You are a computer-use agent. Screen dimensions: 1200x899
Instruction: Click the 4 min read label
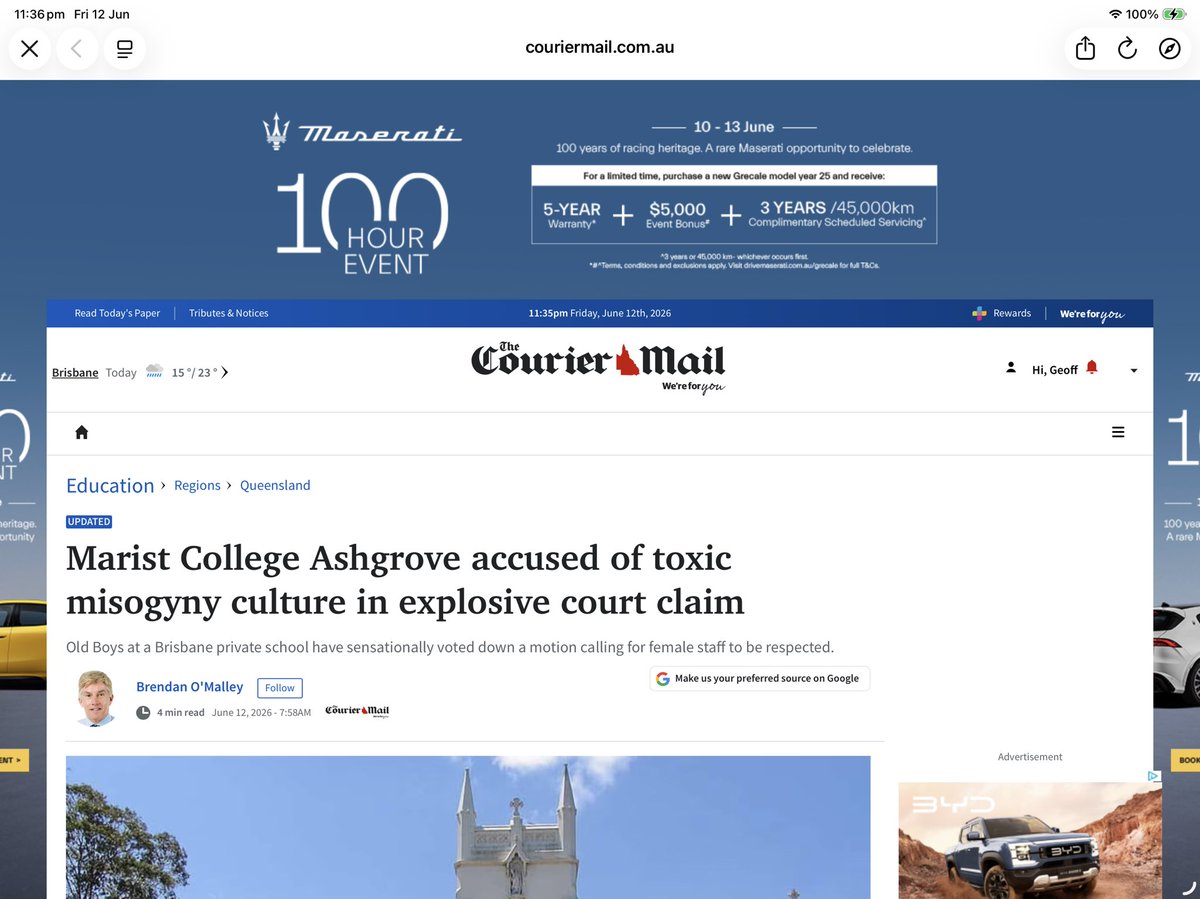(x=180, y=712)
